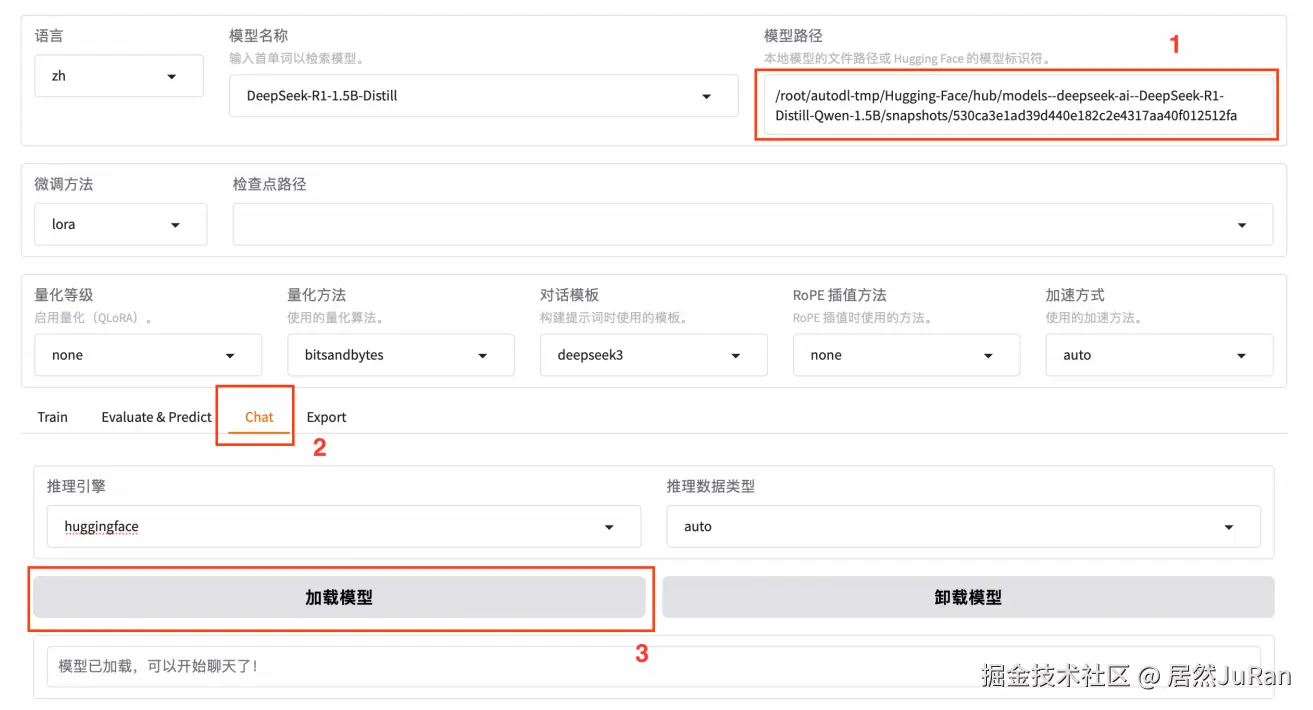Expand the 加速方式 dropdown set to auto
This screenshot has width=1313, height=710.
[x=1159, y=355]
